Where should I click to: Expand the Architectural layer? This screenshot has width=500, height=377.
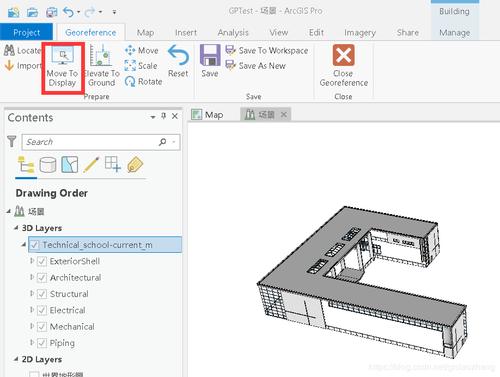coord(32,277)
